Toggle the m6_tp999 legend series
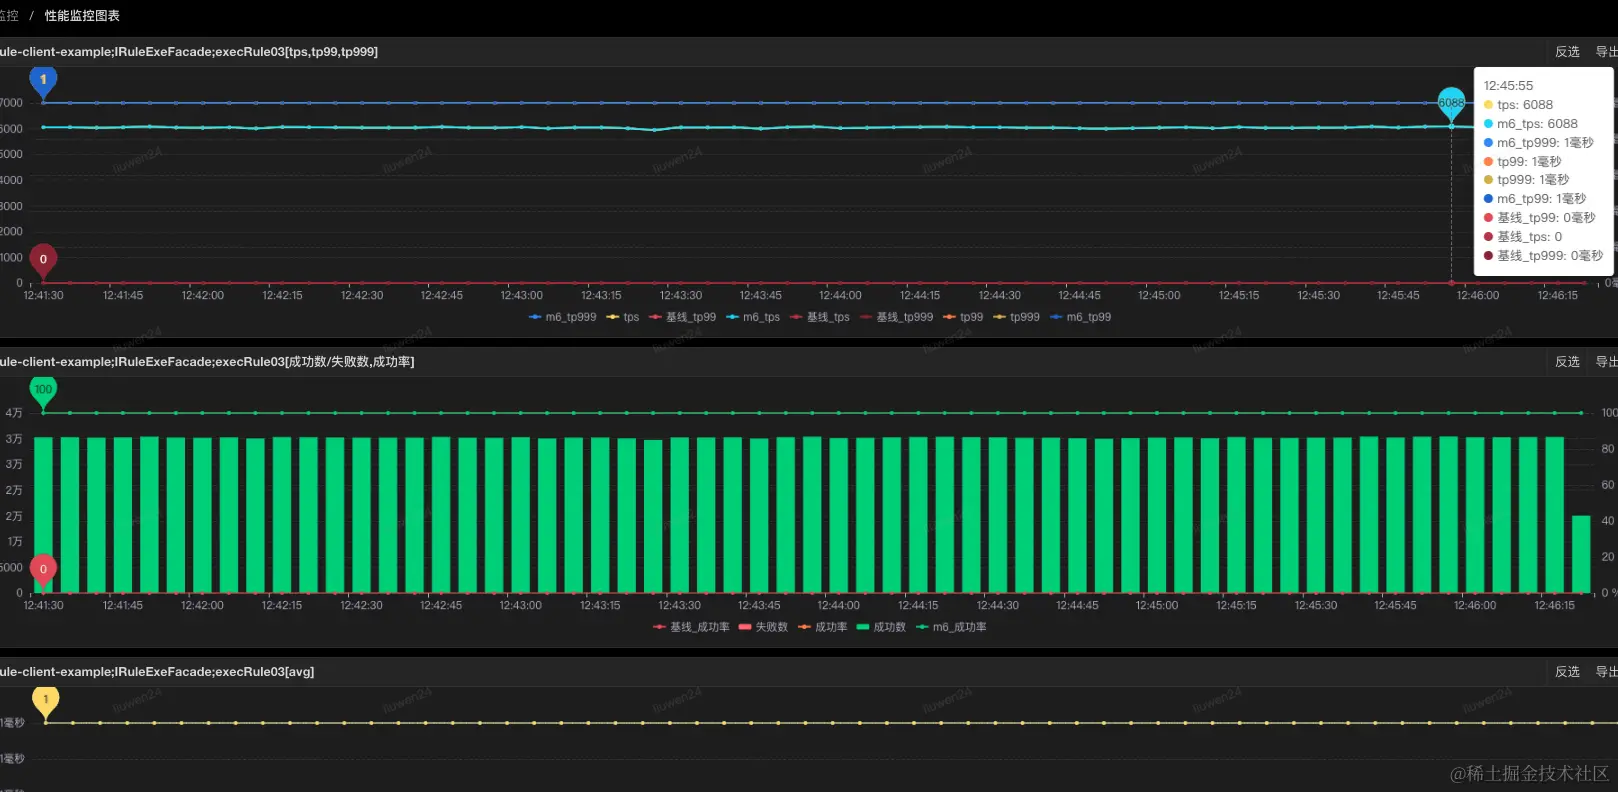 pyautogui.click(x=562, y=317)
